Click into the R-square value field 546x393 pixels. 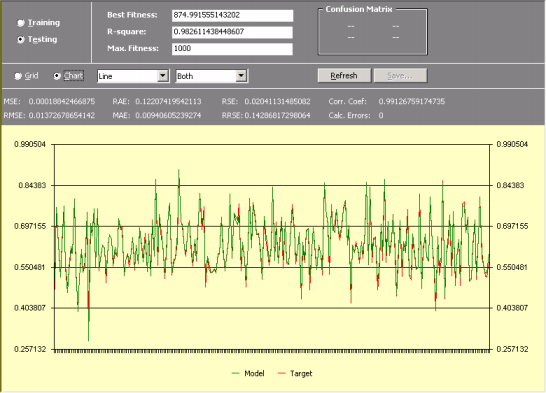232,32
